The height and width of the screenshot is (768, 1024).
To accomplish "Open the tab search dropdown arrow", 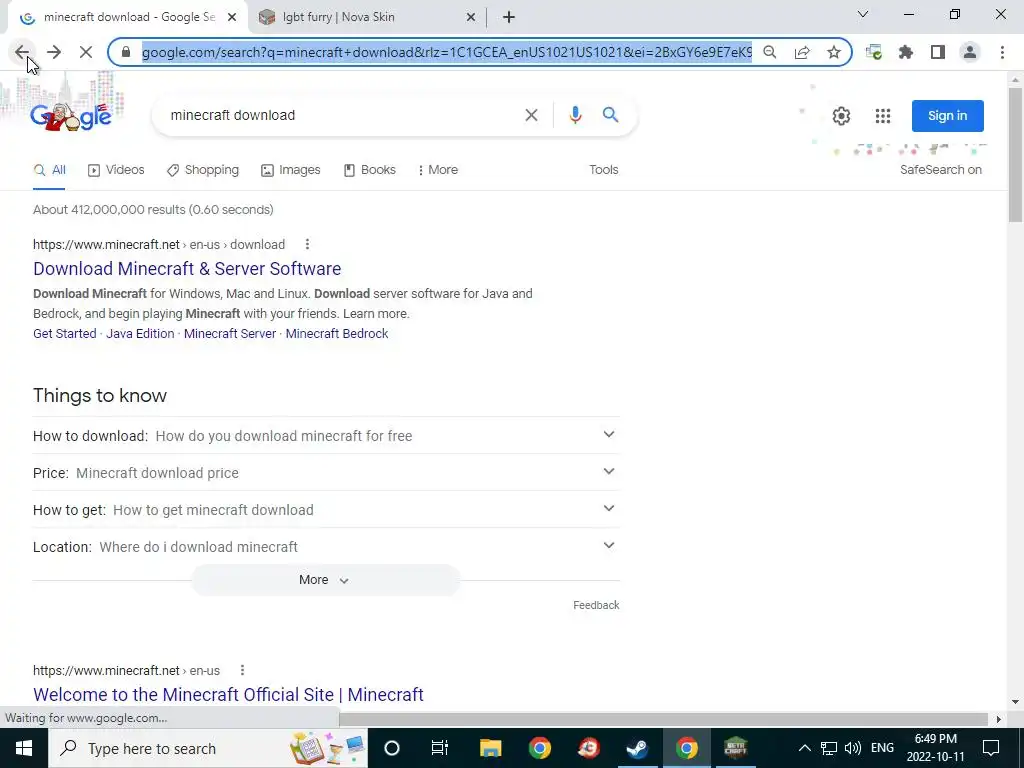I will [x=863, y=14].
